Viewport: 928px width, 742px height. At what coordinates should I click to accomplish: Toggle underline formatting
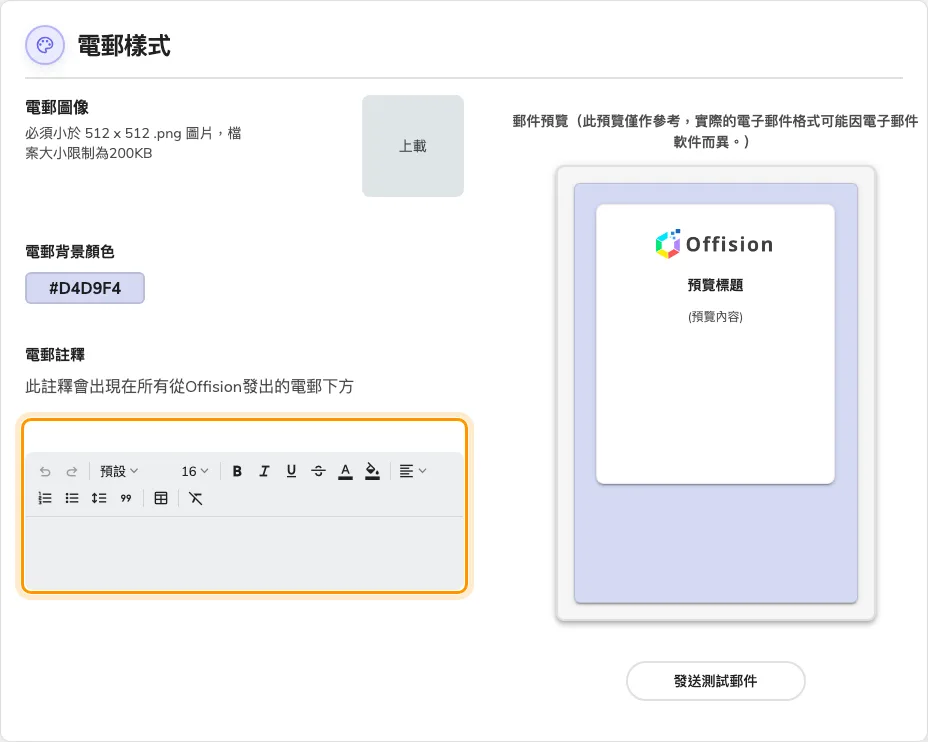(291, 471)
